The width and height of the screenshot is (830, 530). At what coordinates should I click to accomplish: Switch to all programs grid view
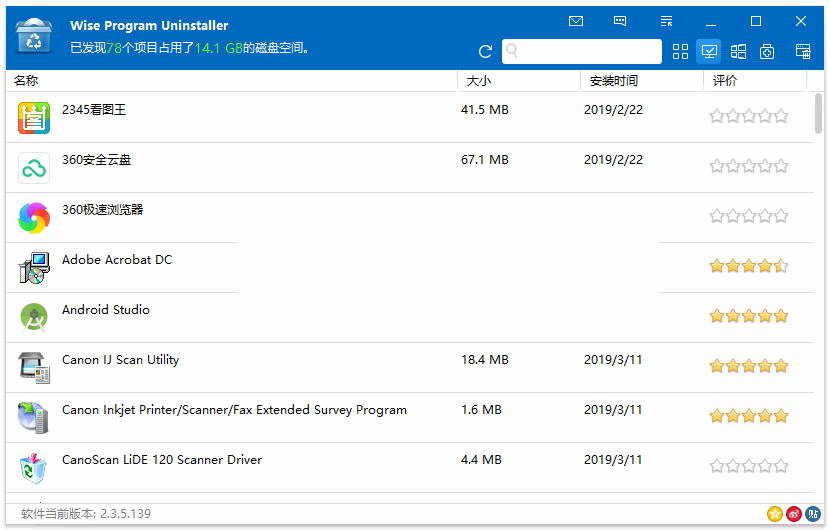click(x=681, y=52)
